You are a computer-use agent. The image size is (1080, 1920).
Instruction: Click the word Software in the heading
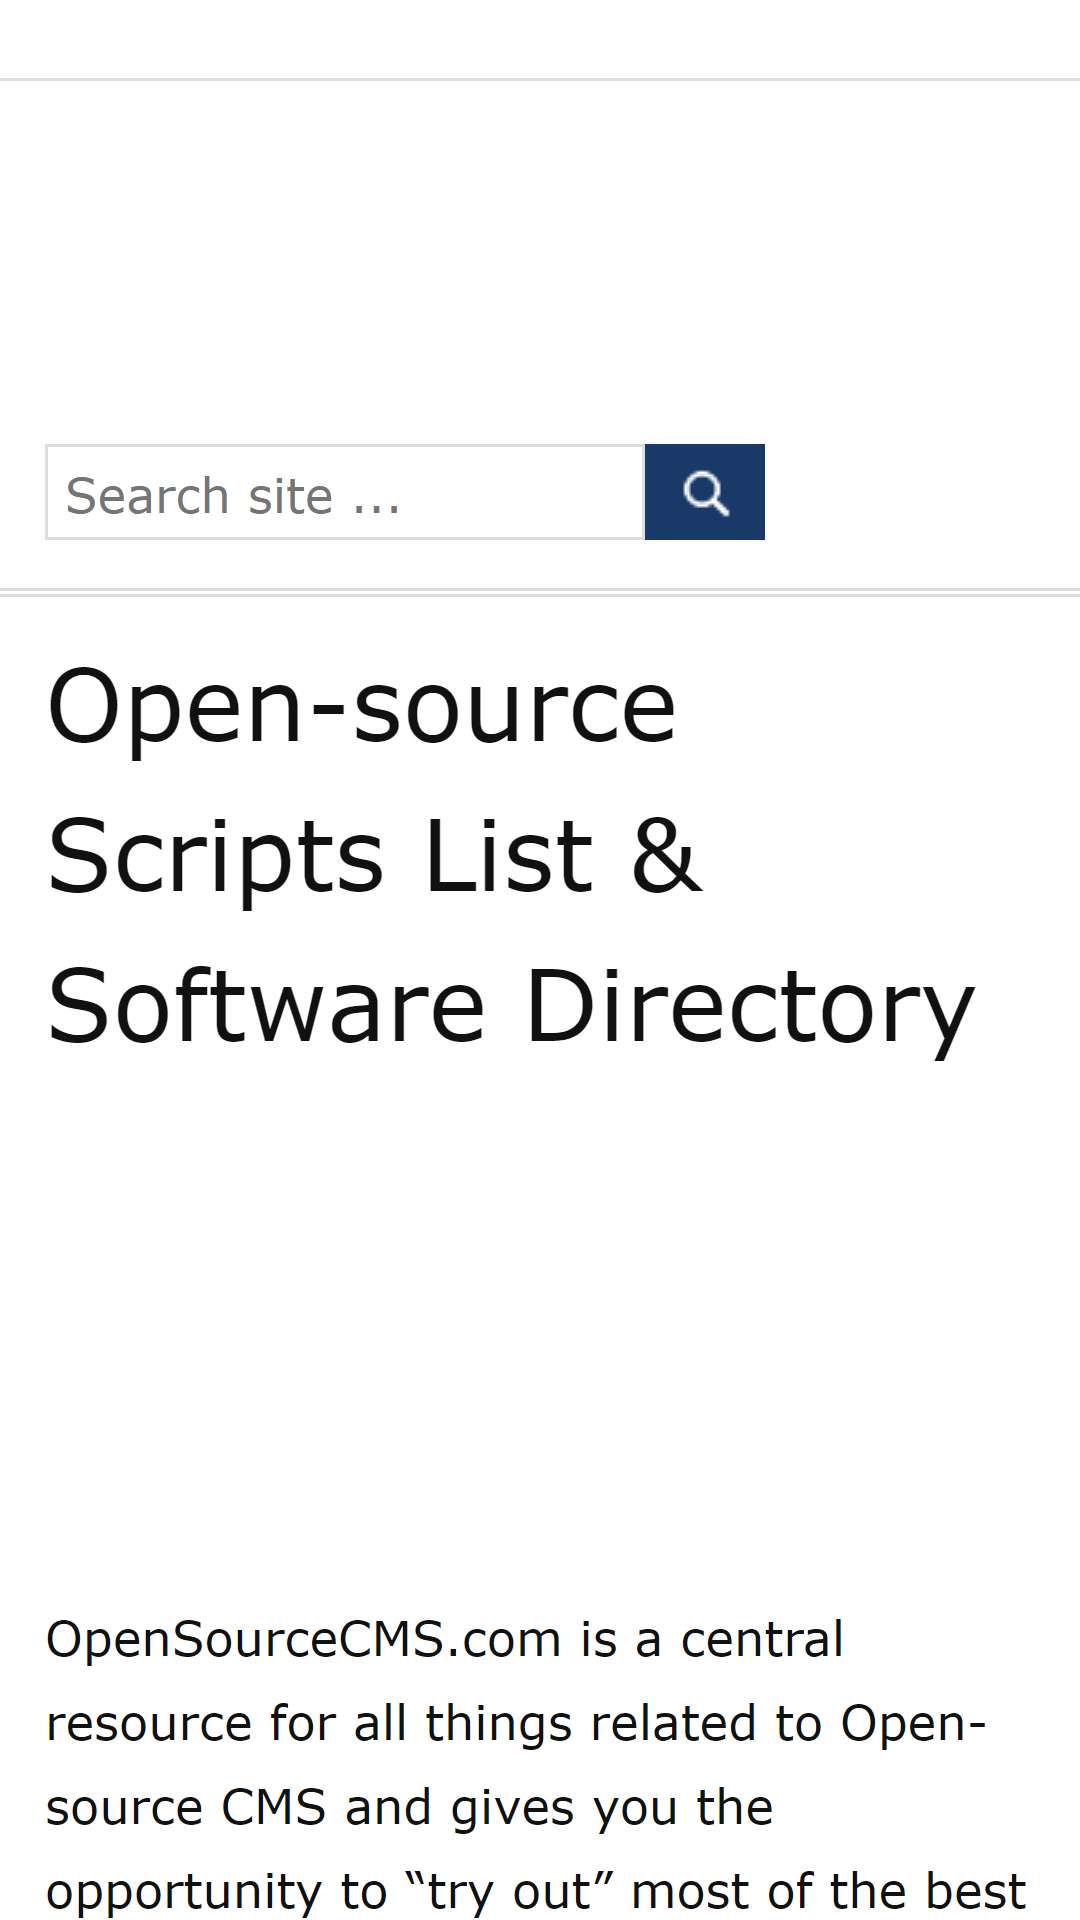[x=266, y=1007]
